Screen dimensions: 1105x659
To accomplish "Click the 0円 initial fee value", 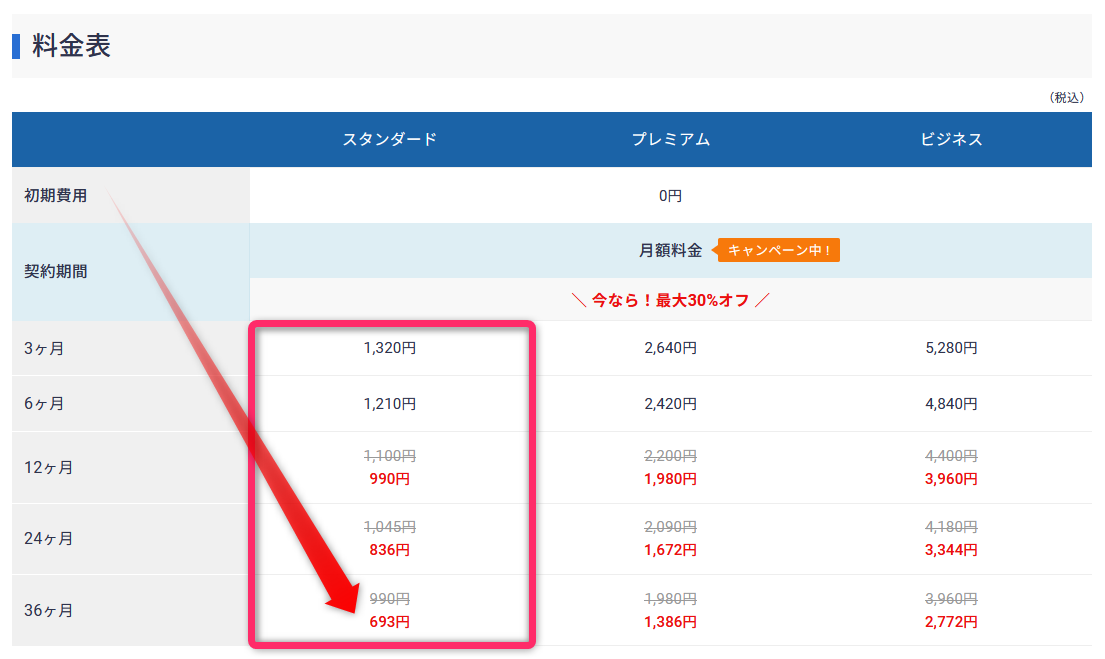I will point(671,196).
